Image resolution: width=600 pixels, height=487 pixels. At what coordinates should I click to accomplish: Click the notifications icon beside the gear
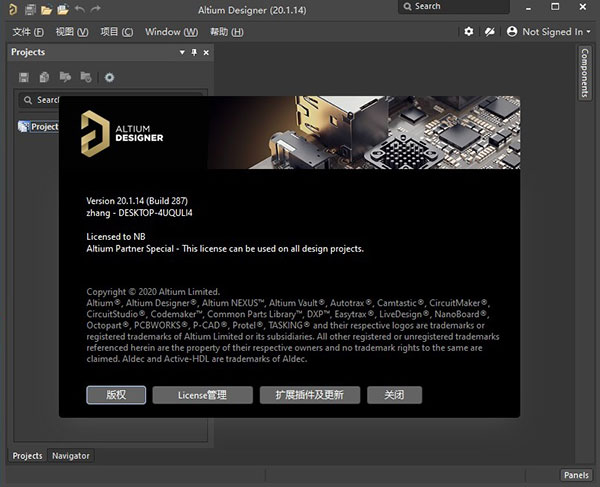[489, 32]
